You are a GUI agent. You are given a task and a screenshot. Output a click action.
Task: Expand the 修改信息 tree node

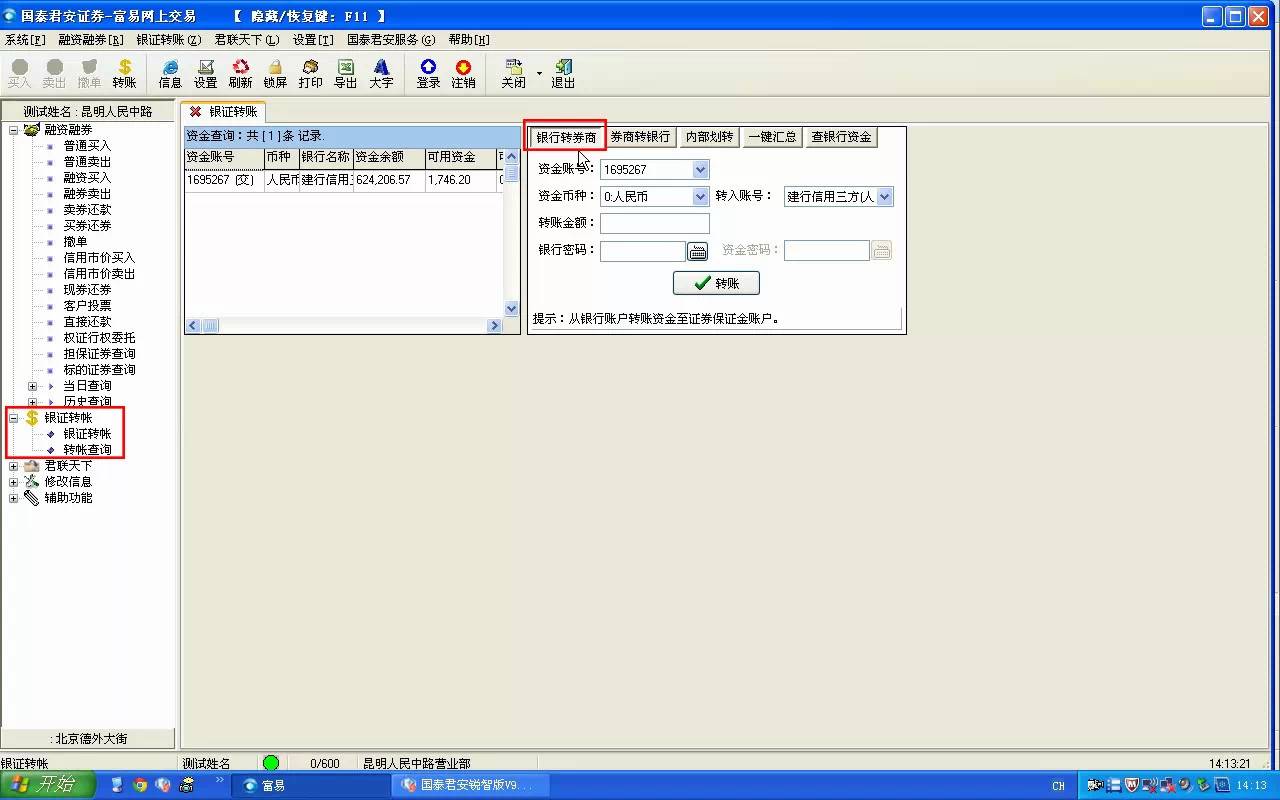pyautogui.click(x=14, y=482)
